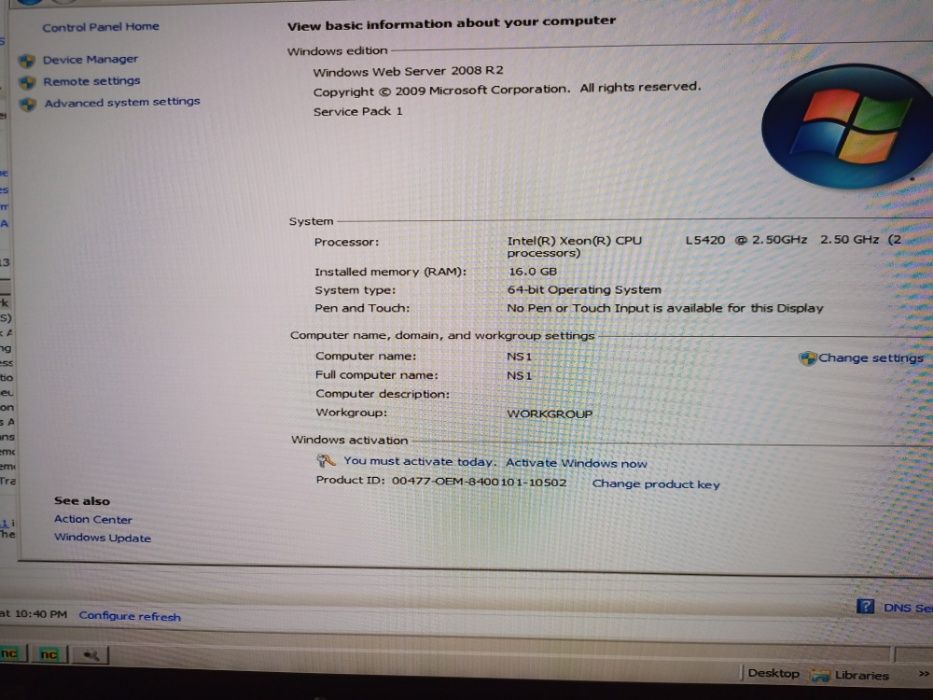Viewport: 933px width, 700px height.
Task: Click the shield icon beside Advanced system settings
Action: point(28,105)
